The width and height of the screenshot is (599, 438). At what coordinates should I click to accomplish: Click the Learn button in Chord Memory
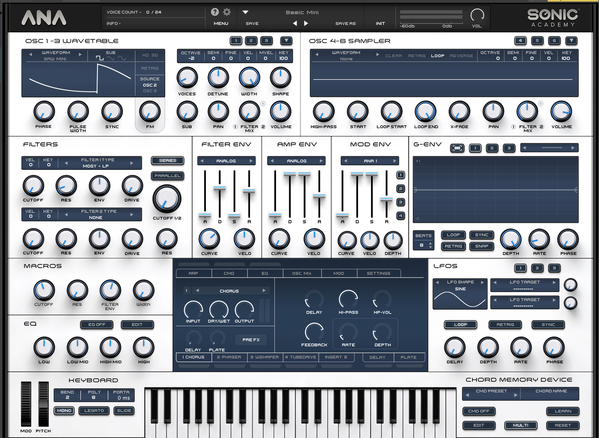tap(563, 411)
